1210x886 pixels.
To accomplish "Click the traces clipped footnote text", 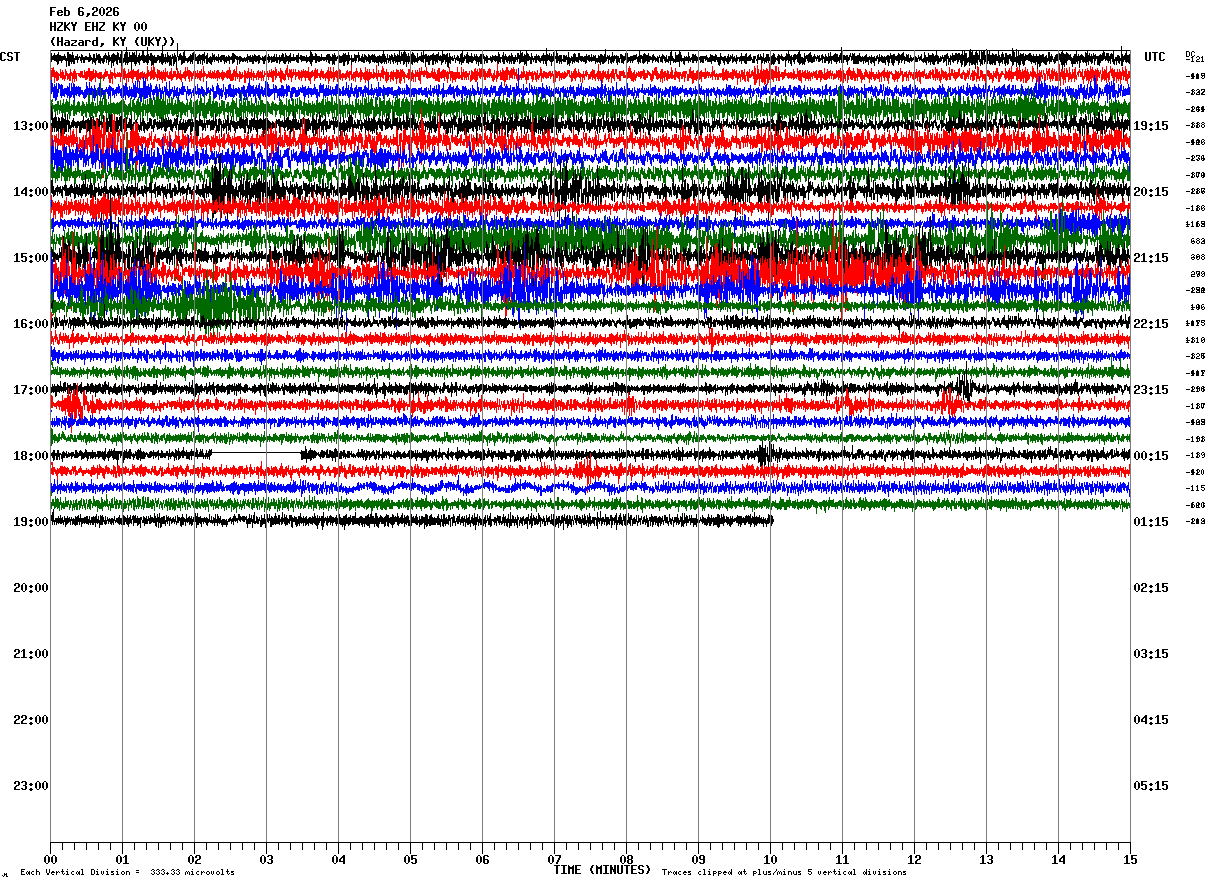I will pyautogui.click(x=784, y=873).
